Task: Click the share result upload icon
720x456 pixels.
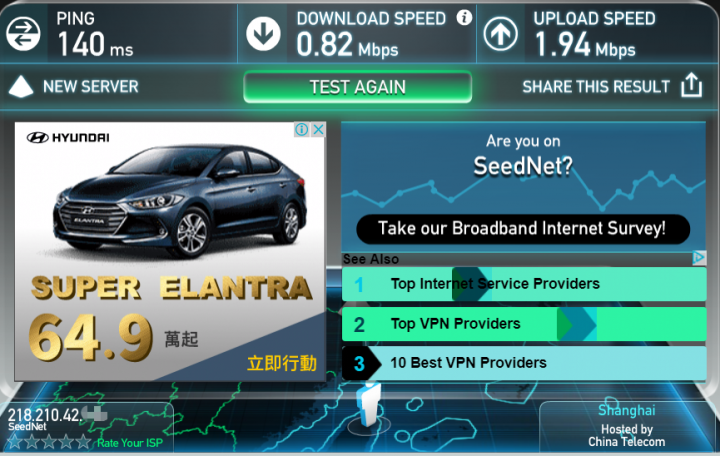Action: click(x=692, y=85)
